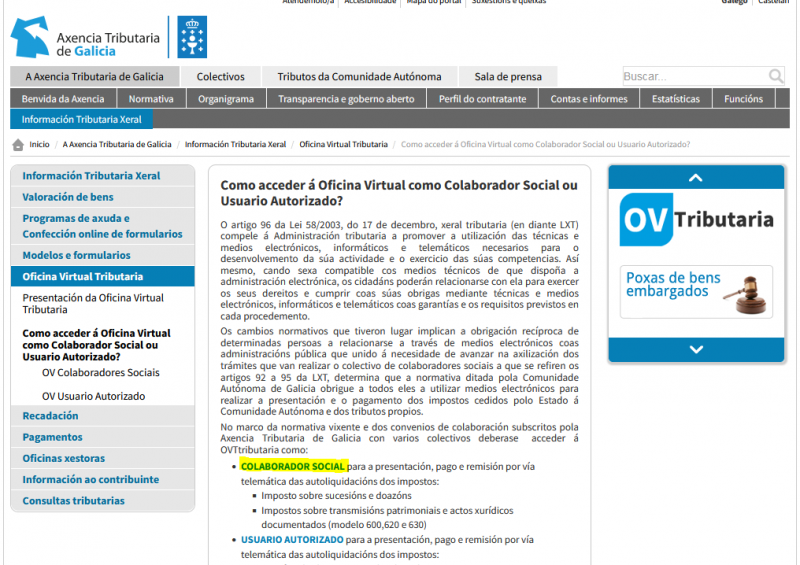Open Consultas tributarias sidebar item

point(103,501)
